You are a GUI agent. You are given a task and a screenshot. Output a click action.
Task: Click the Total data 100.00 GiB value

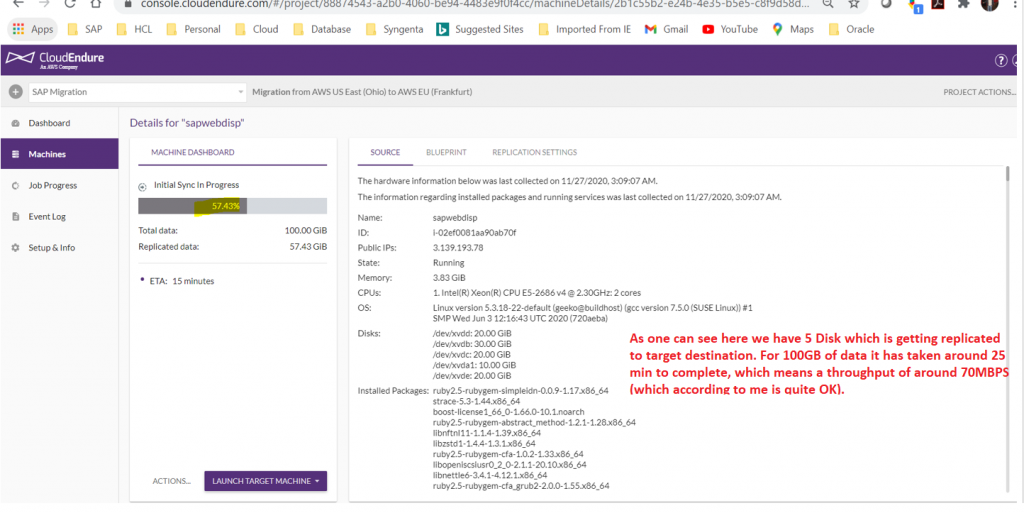[306, 230]
